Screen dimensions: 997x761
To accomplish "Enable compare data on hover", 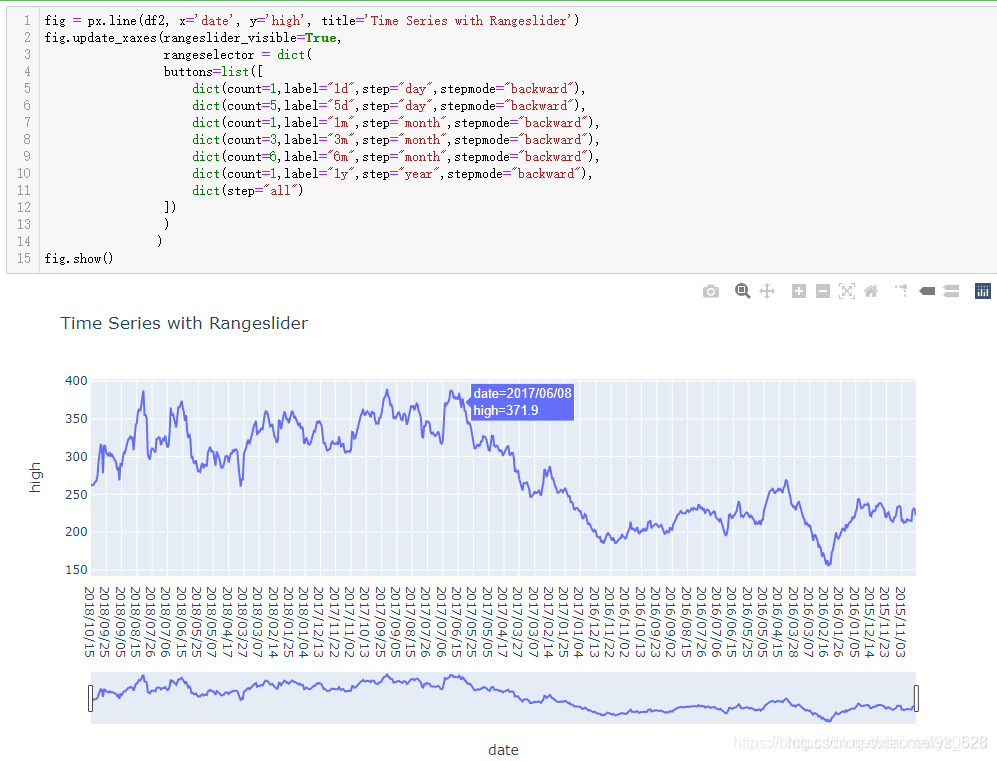I will point(951,291).
